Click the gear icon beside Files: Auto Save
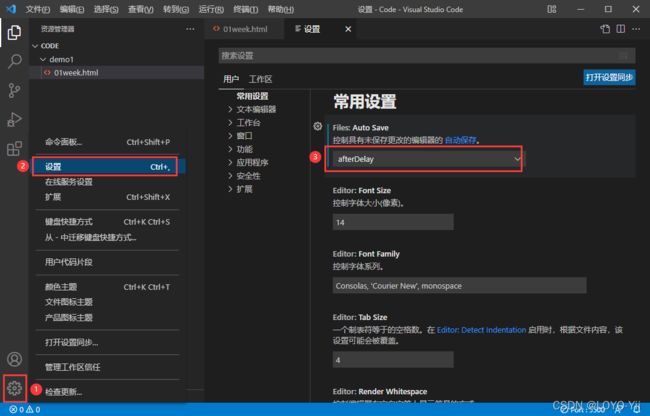The image size is (650, 416). pyautogui.click(x=318, y=126)
